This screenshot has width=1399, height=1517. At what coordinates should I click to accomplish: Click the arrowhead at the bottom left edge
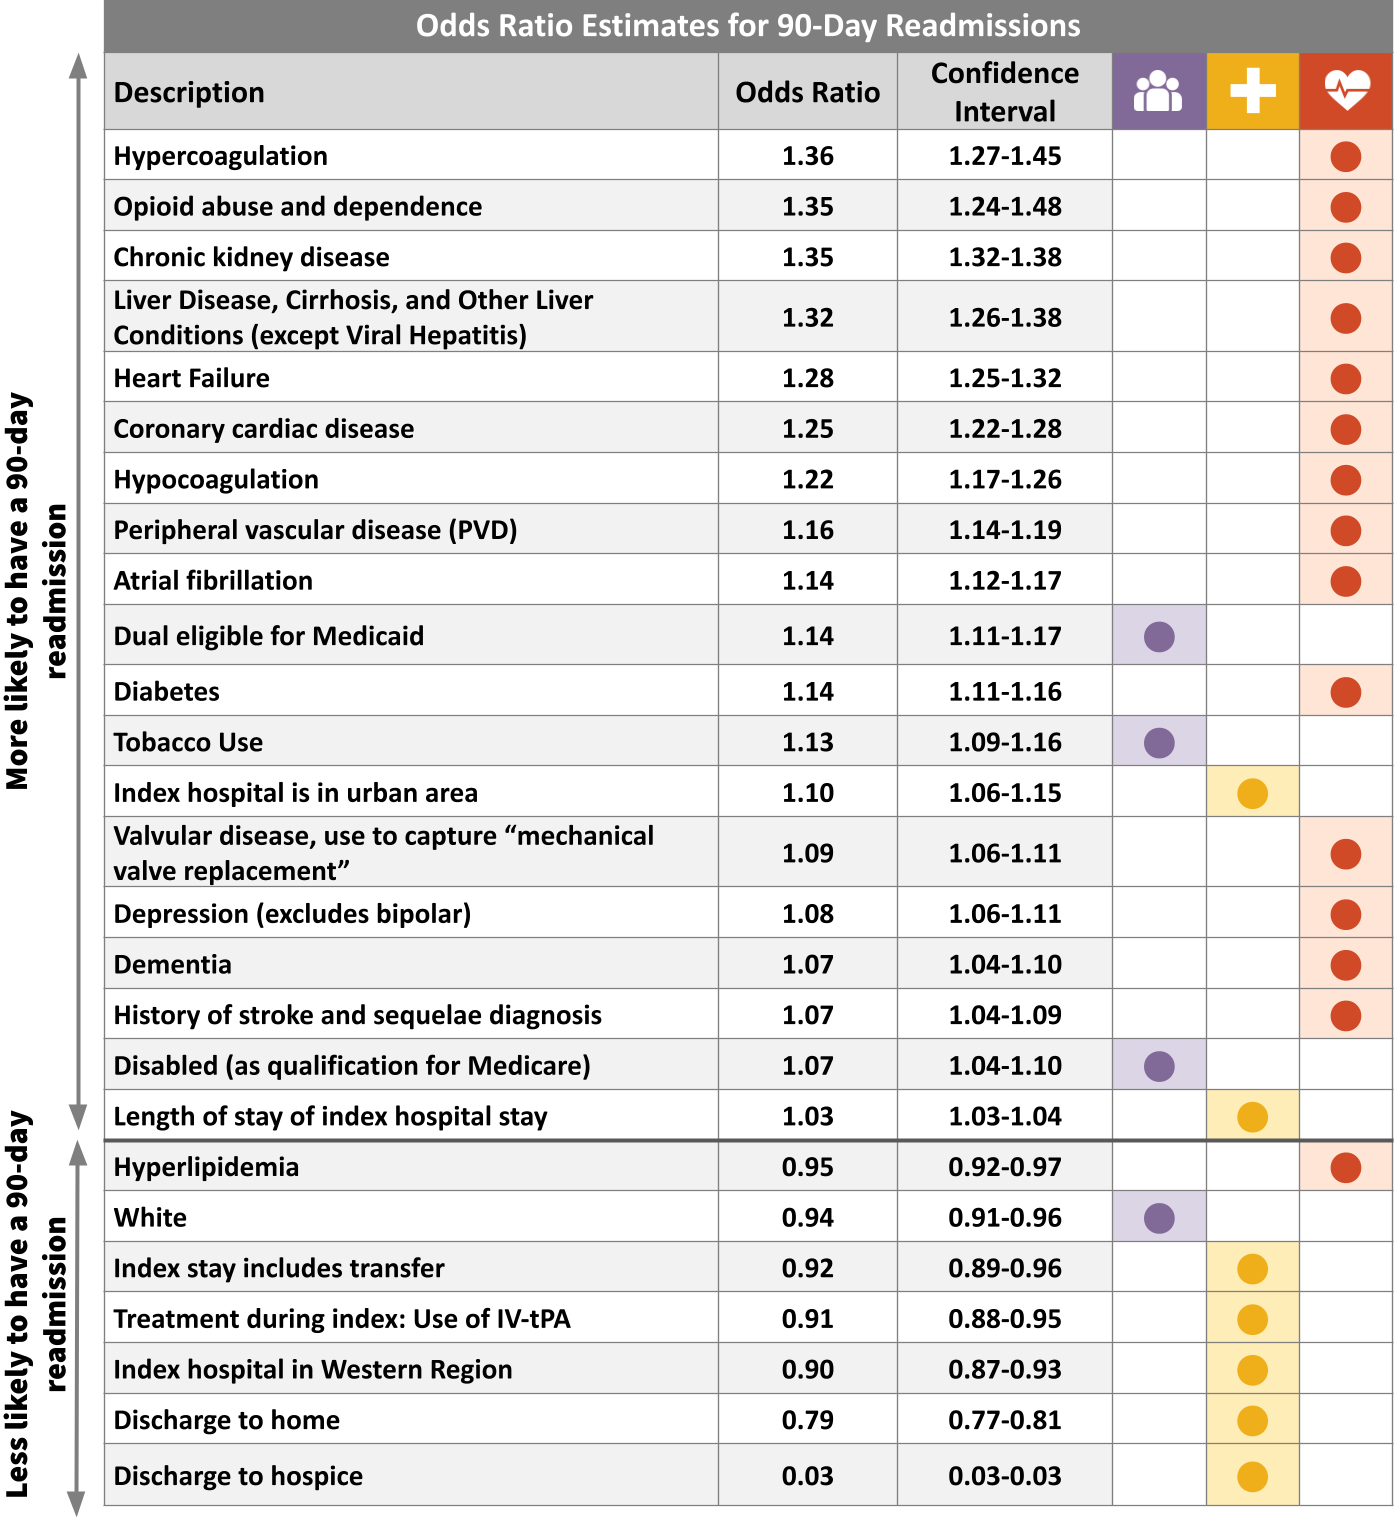(x=76, y=1500)
